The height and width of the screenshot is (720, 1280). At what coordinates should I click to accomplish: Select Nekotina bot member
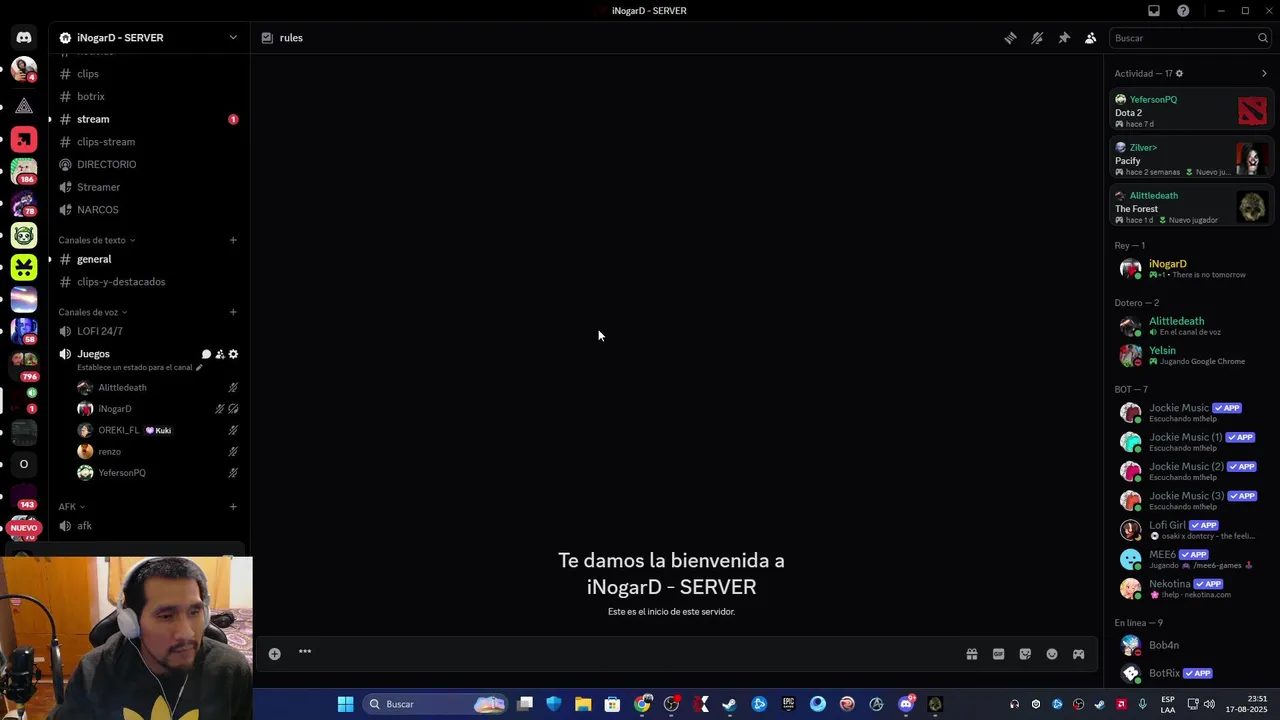coord(1191,588)
